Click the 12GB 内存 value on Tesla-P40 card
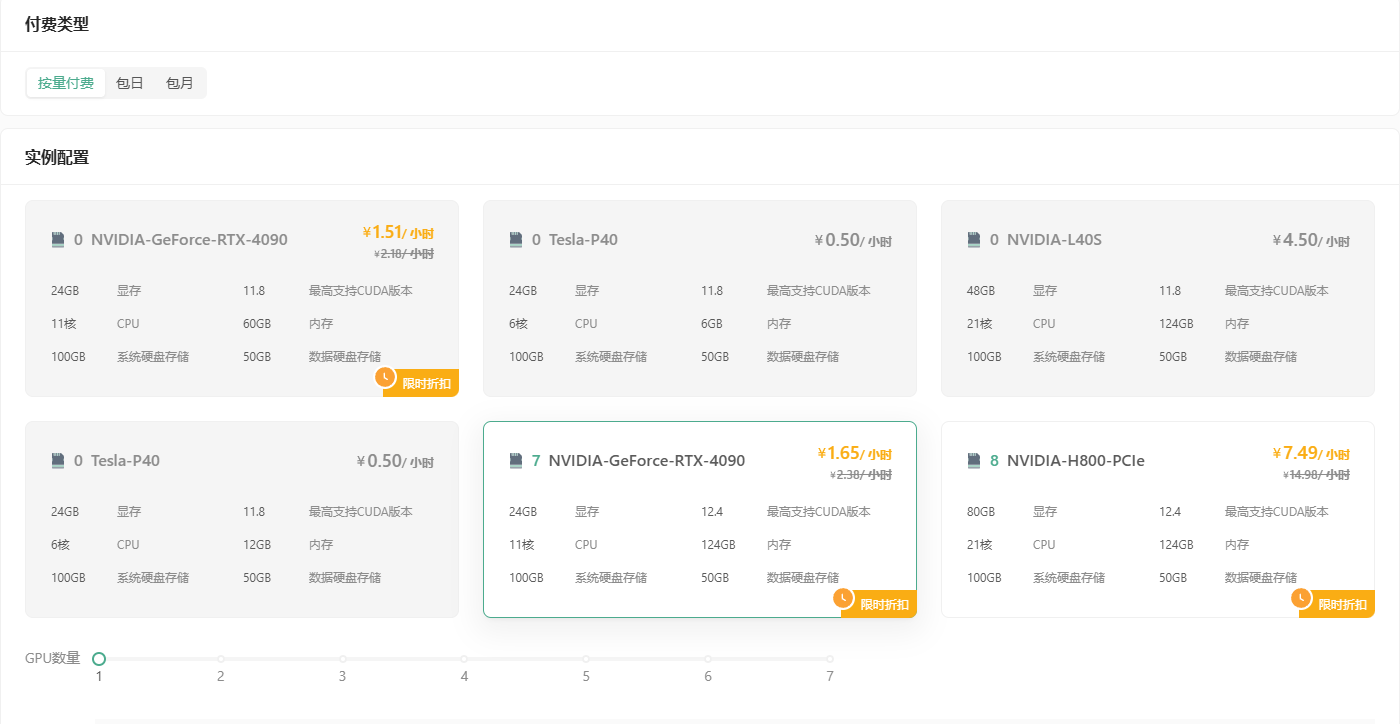This screenshot has width=1400, height=724. (257, 545)
